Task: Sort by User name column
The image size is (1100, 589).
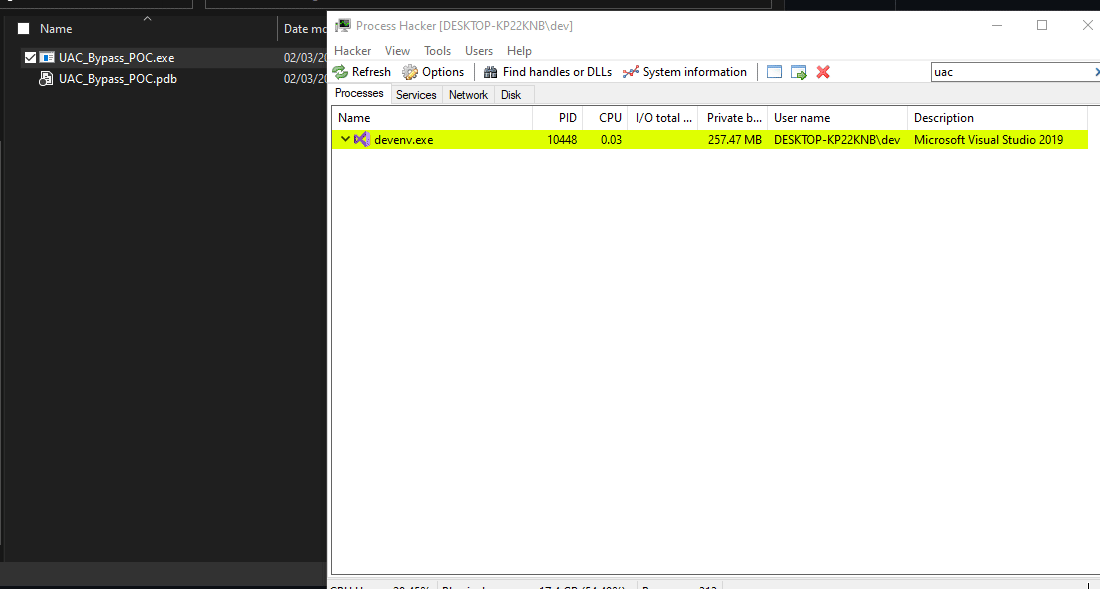Action: [837, 118]
